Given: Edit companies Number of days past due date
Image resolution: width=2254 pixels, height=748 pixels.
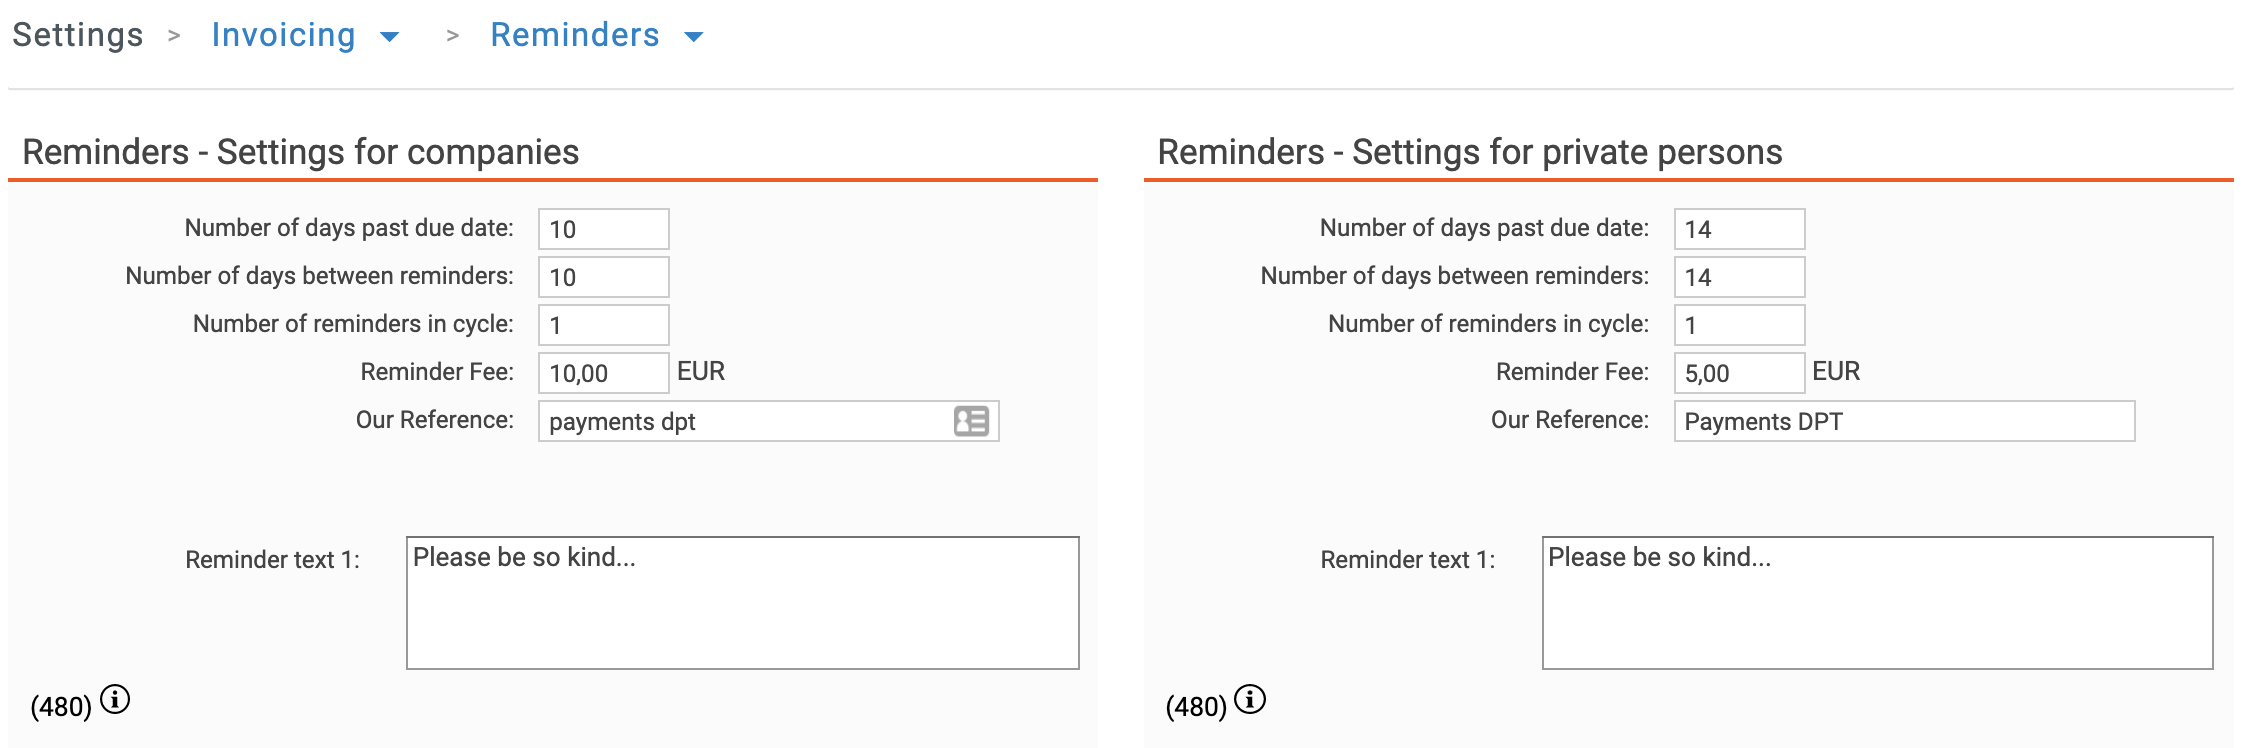Looking at the screenshot, I should (604, 229).
